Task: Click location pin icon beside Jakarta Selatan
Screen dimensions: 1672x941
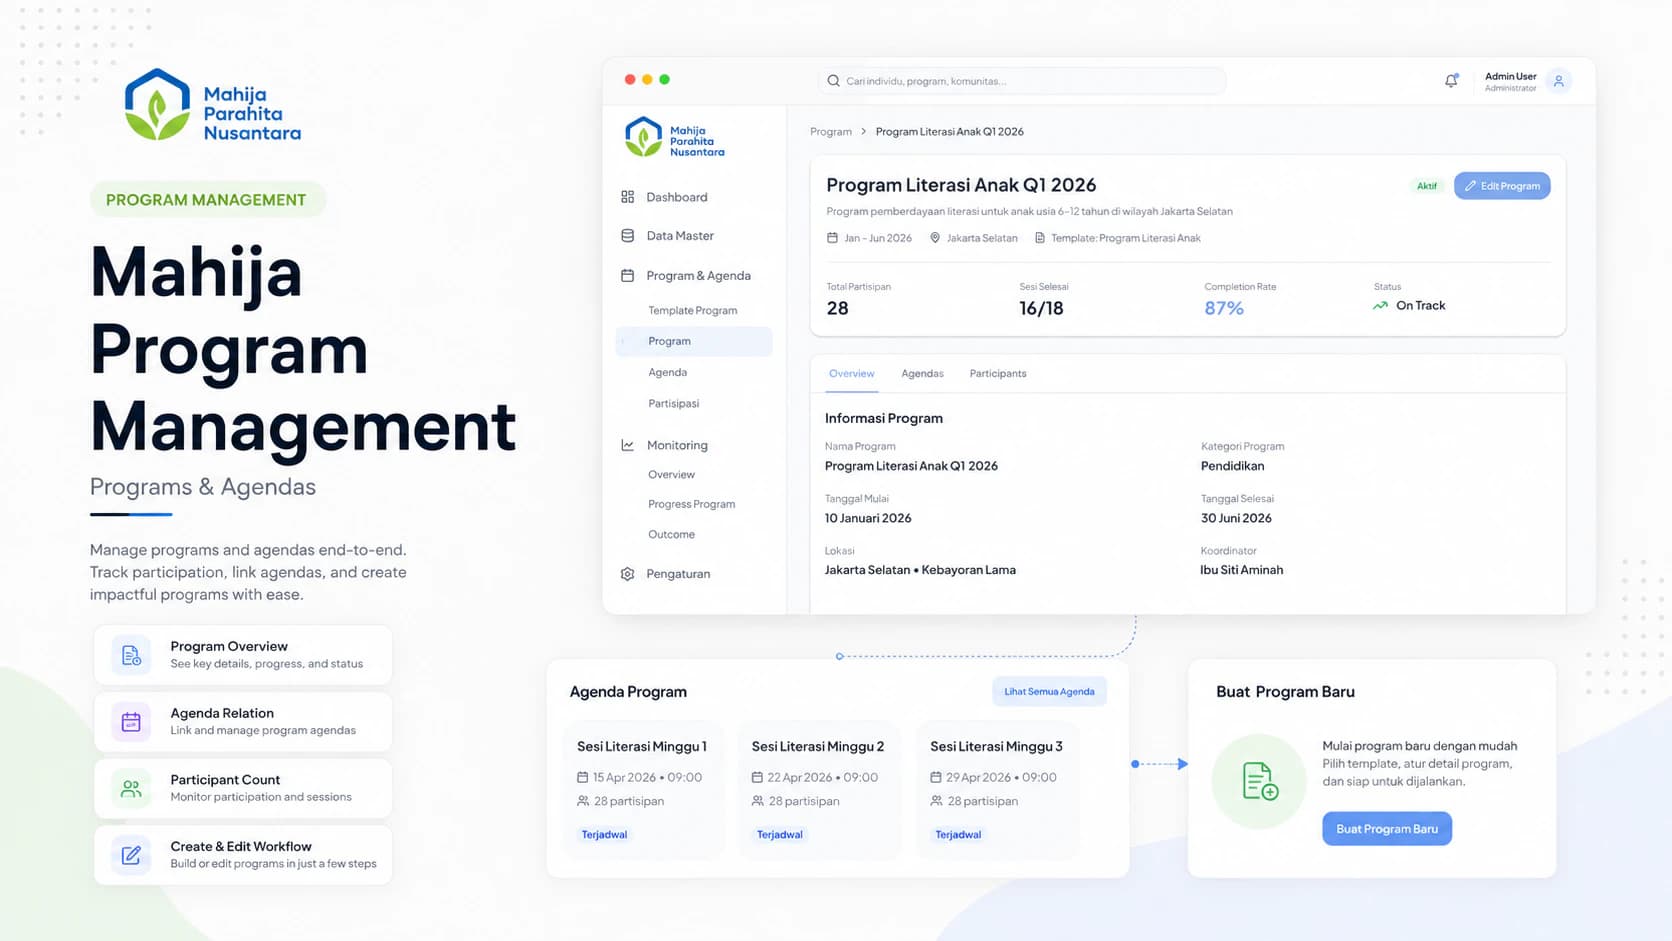Action: (x=935, y=238)
